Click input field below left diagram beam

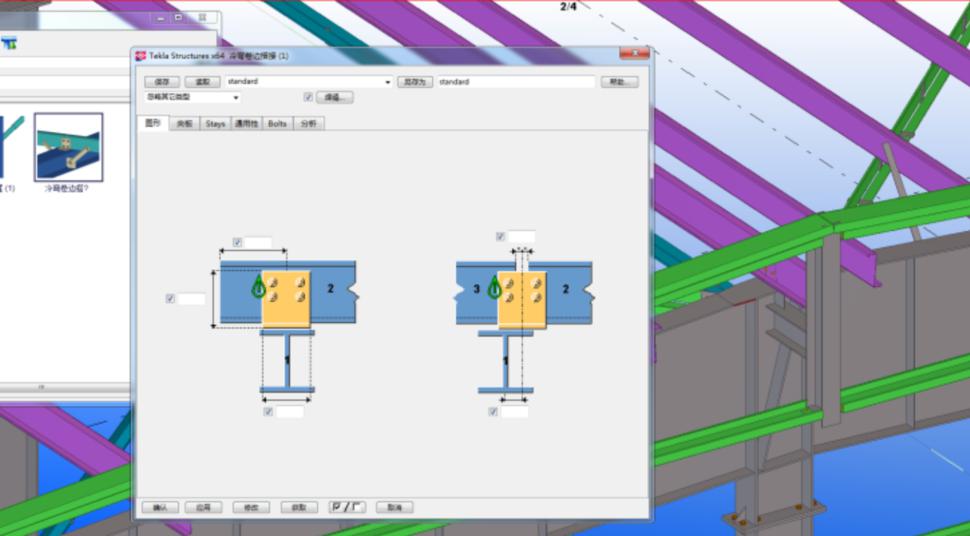(x=290, y=412)
